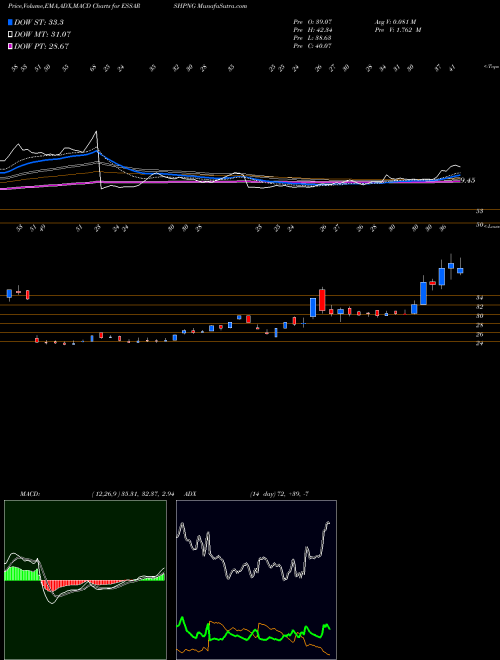Click the 'Avg V: 0.981 M' value
The height and width of the screenshot is (660, 500).
tap(395, 22)
